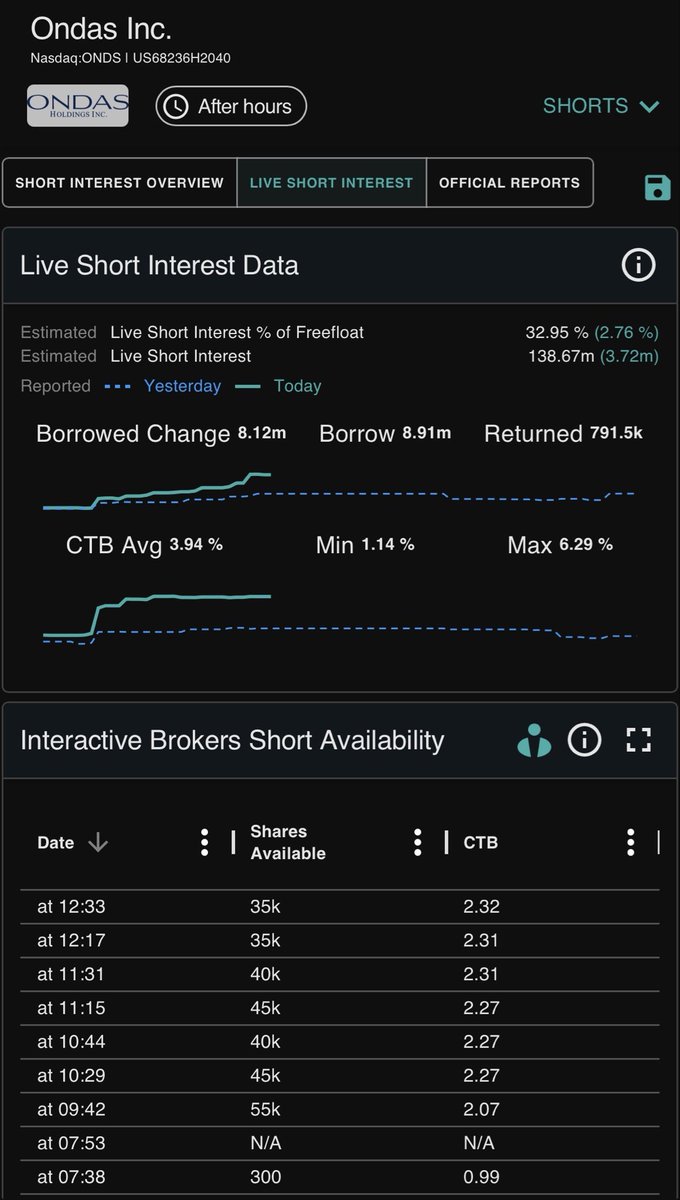The width and height of the screenshot is (680, 1200).
Task: Click the 55k shares available cell
Action: [x=265, y=1109]
